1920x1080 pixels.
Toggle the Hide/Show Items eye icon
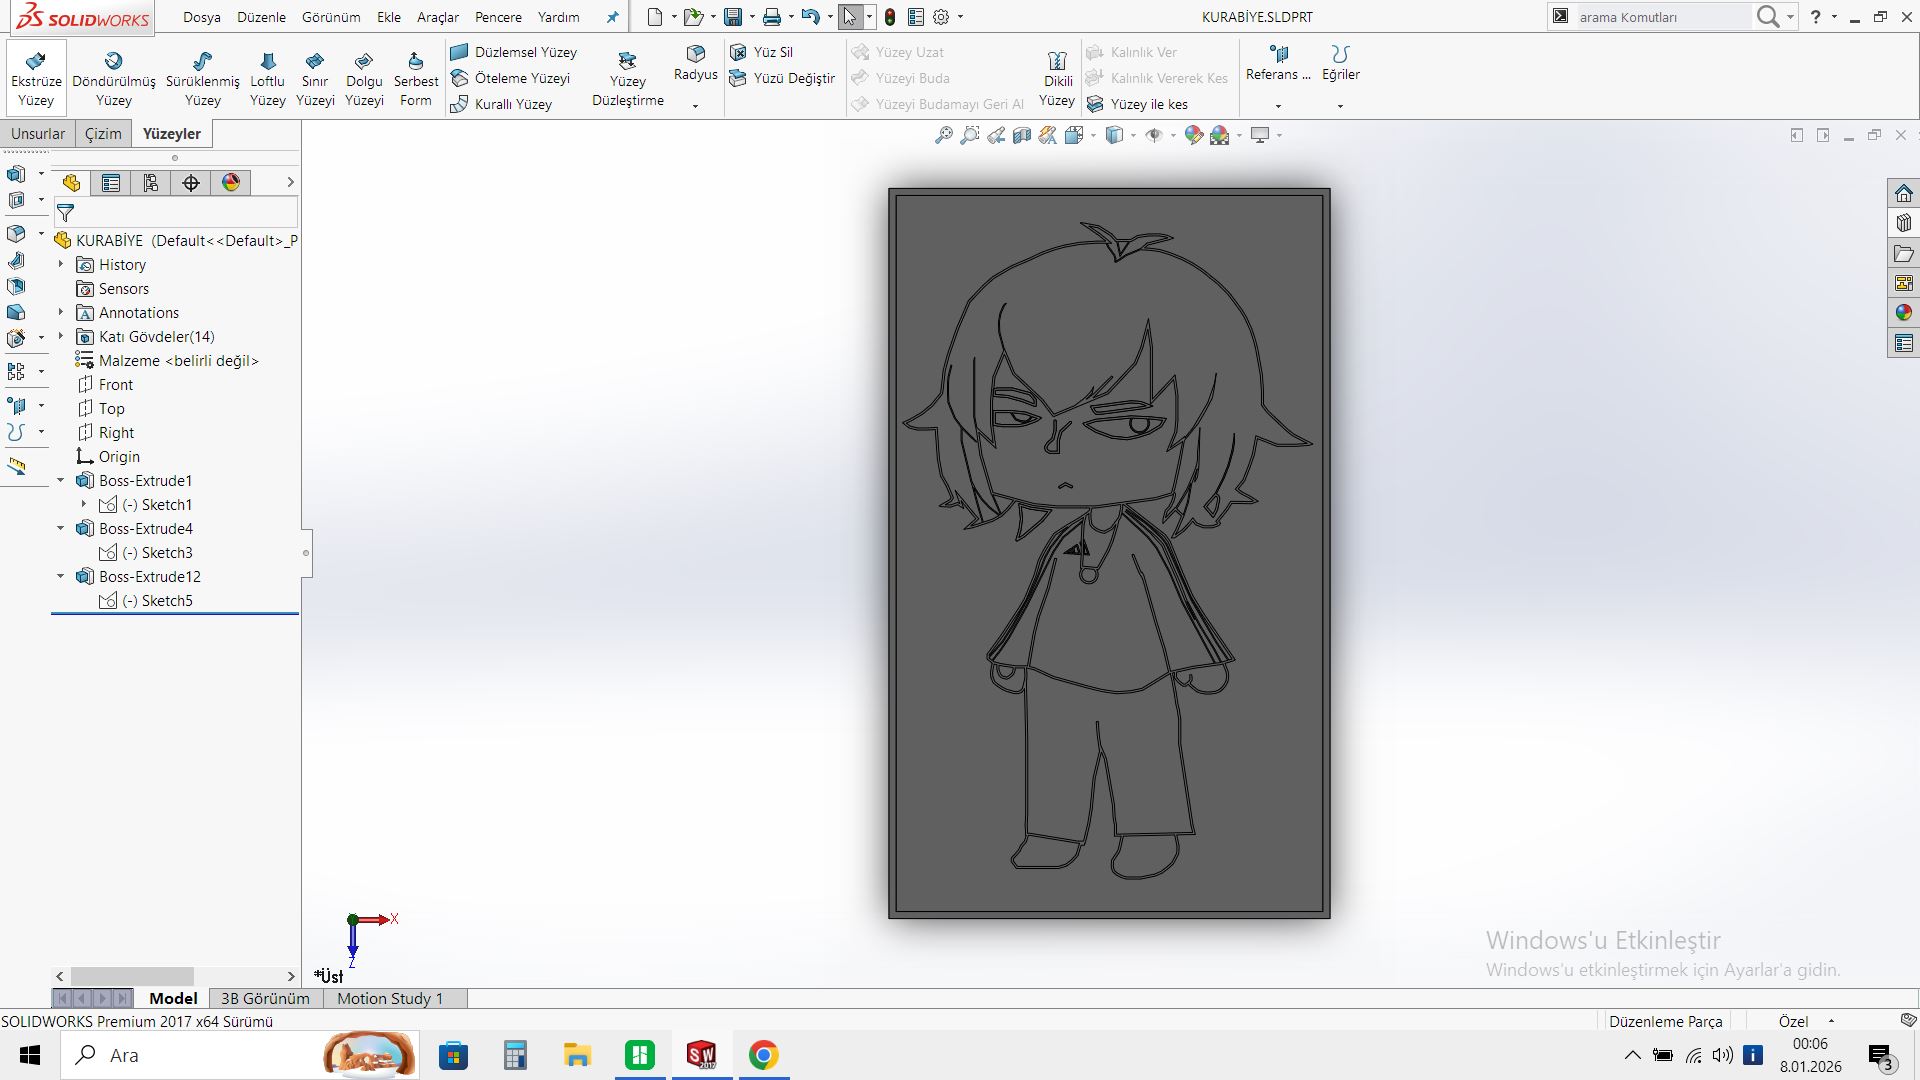pyautogui.click(x=1153, y=135)
